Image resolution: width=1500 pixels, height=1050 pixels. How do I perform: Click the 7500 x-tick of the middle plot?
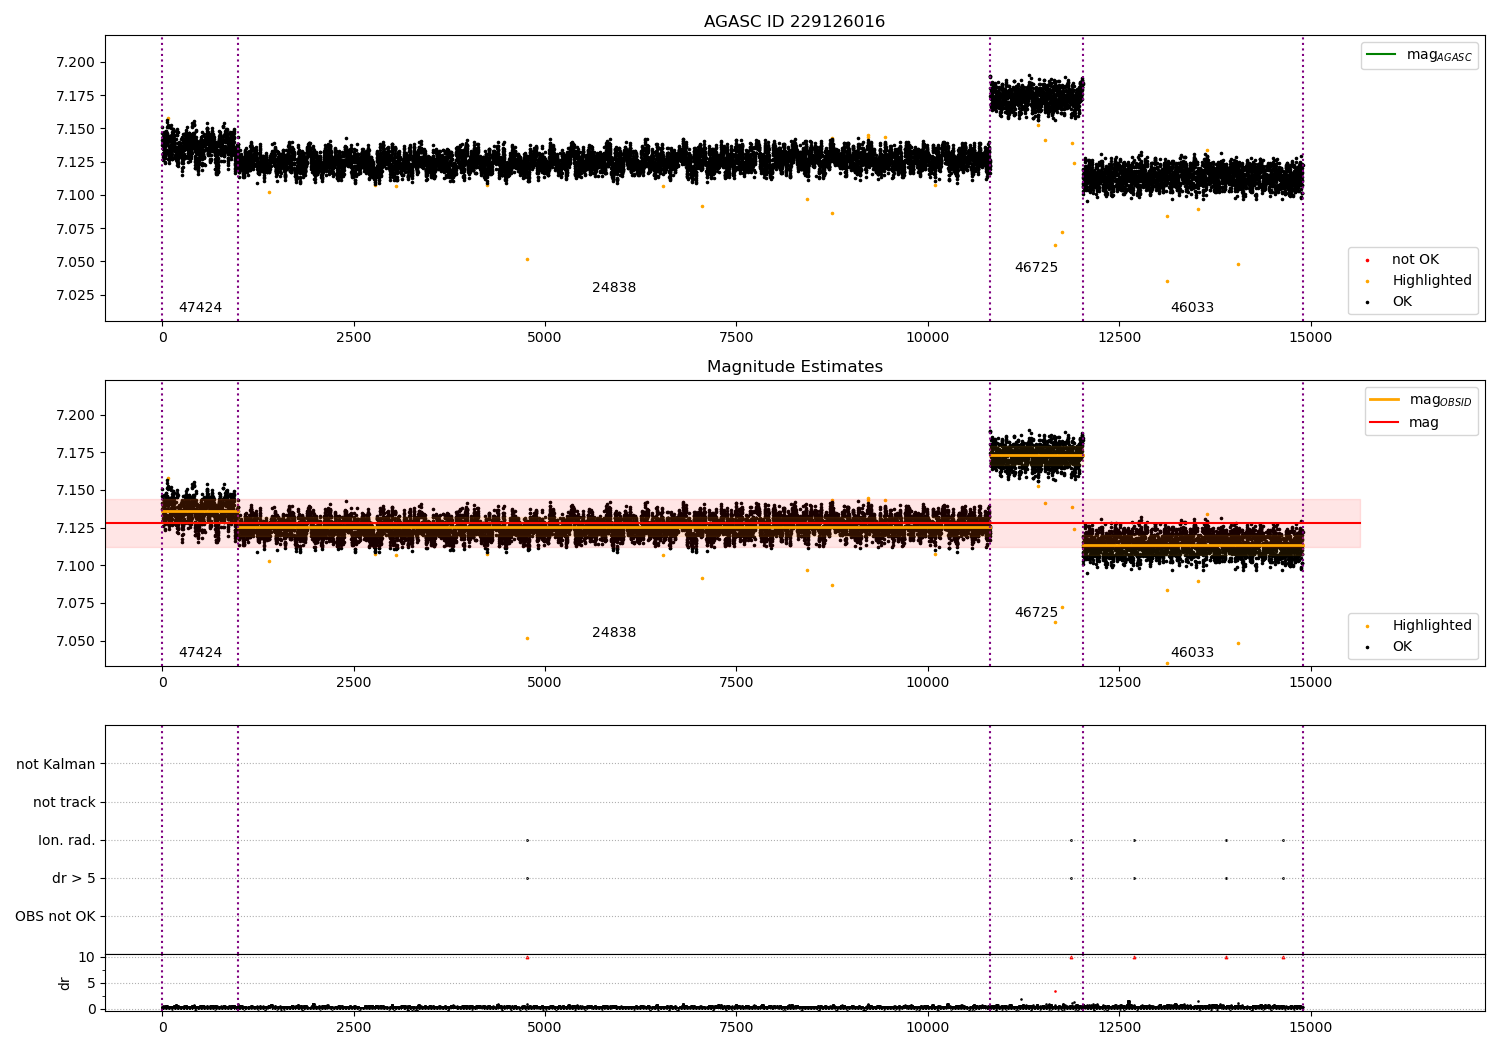[x=736, y=683]
